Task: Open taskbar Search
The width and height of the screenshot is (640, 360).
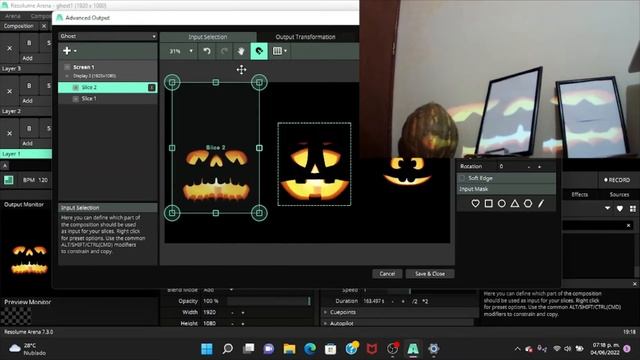Action: pos(227,349)
